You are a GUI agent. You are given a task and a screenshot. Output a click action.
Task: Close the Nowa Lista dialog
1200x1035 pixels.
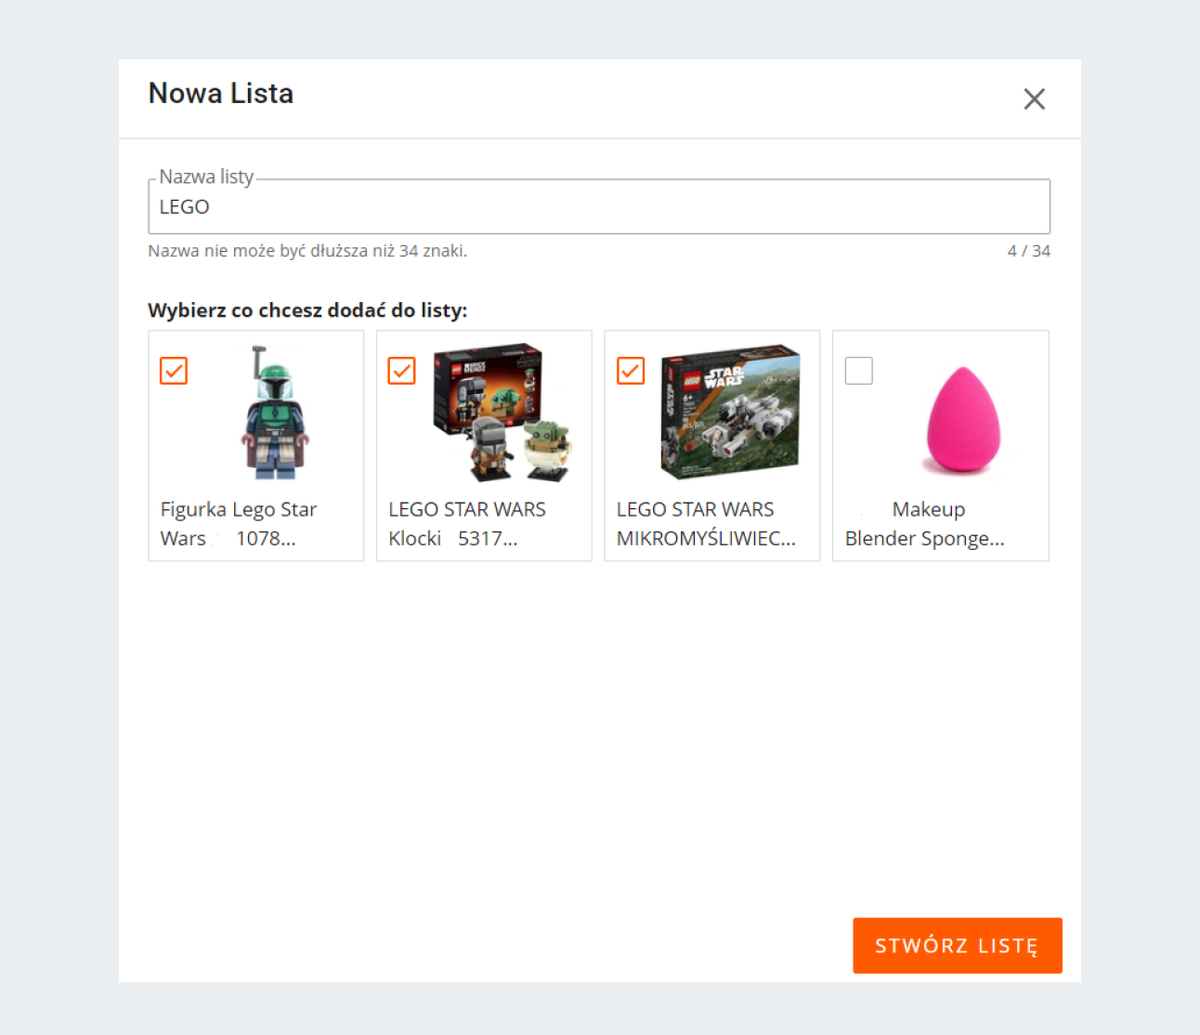tap(1034, 99)
